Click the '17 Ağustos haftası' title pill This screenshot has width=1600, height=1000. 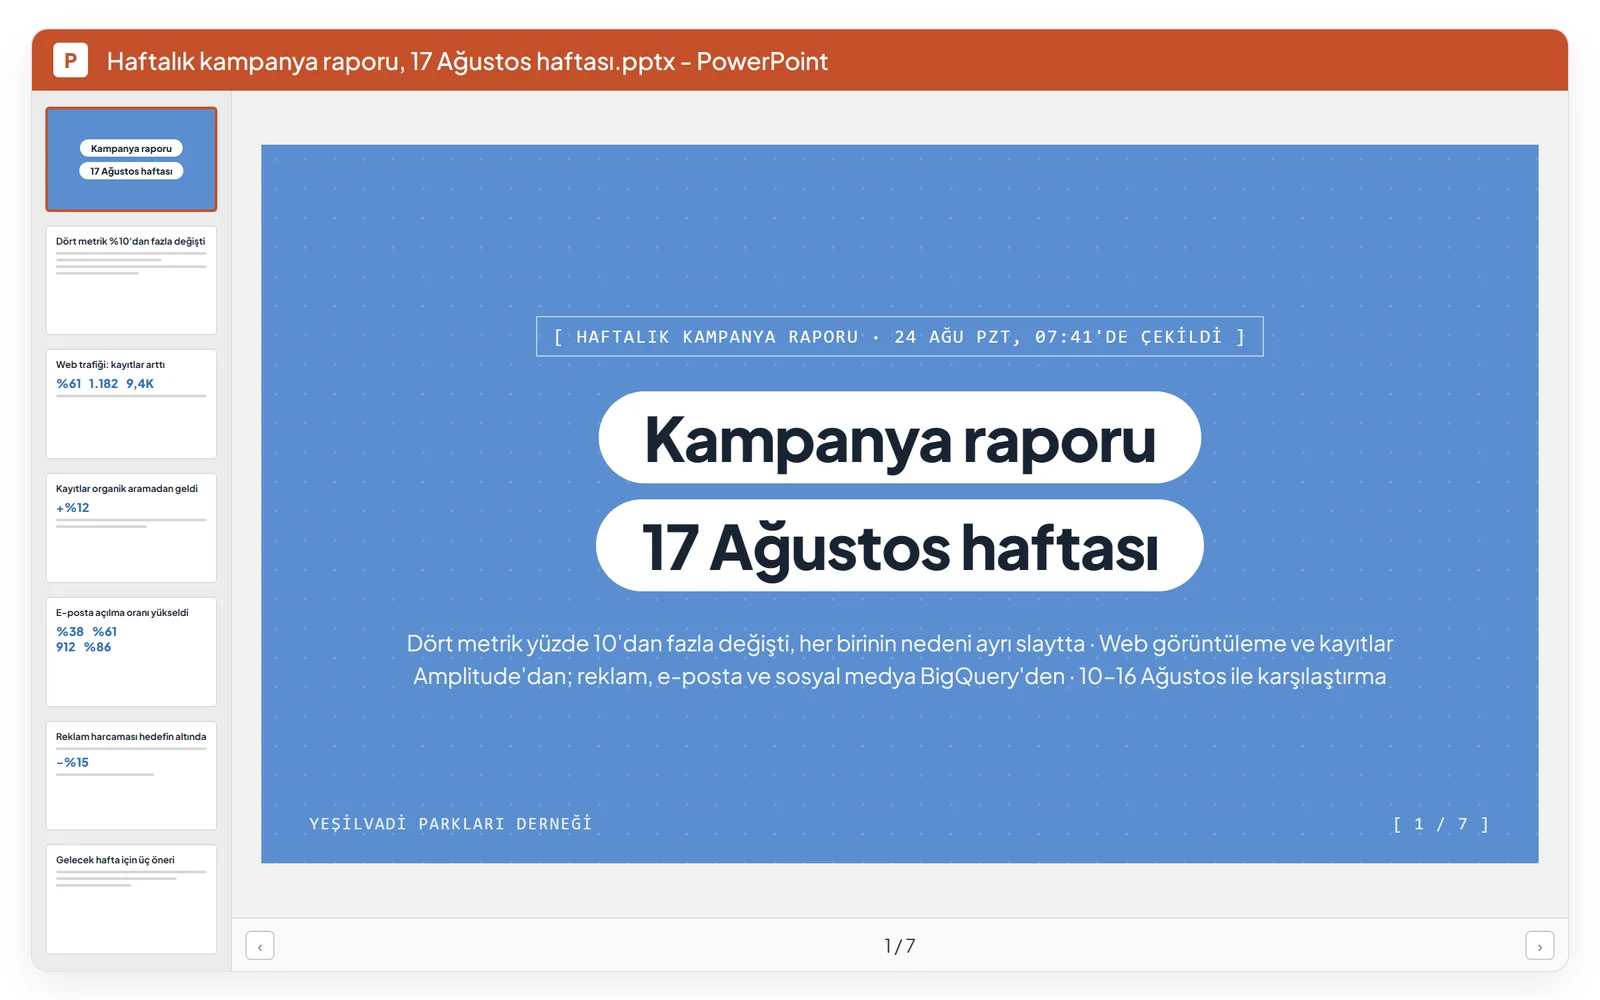tap(900, 546)
